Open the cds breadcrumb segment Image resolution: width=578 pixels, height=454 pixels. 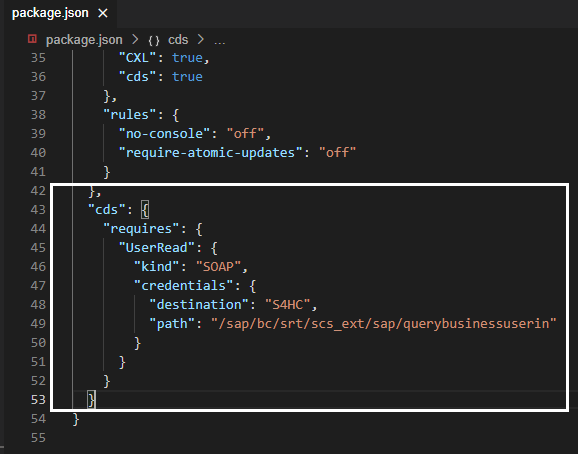(x=178, y=39)
